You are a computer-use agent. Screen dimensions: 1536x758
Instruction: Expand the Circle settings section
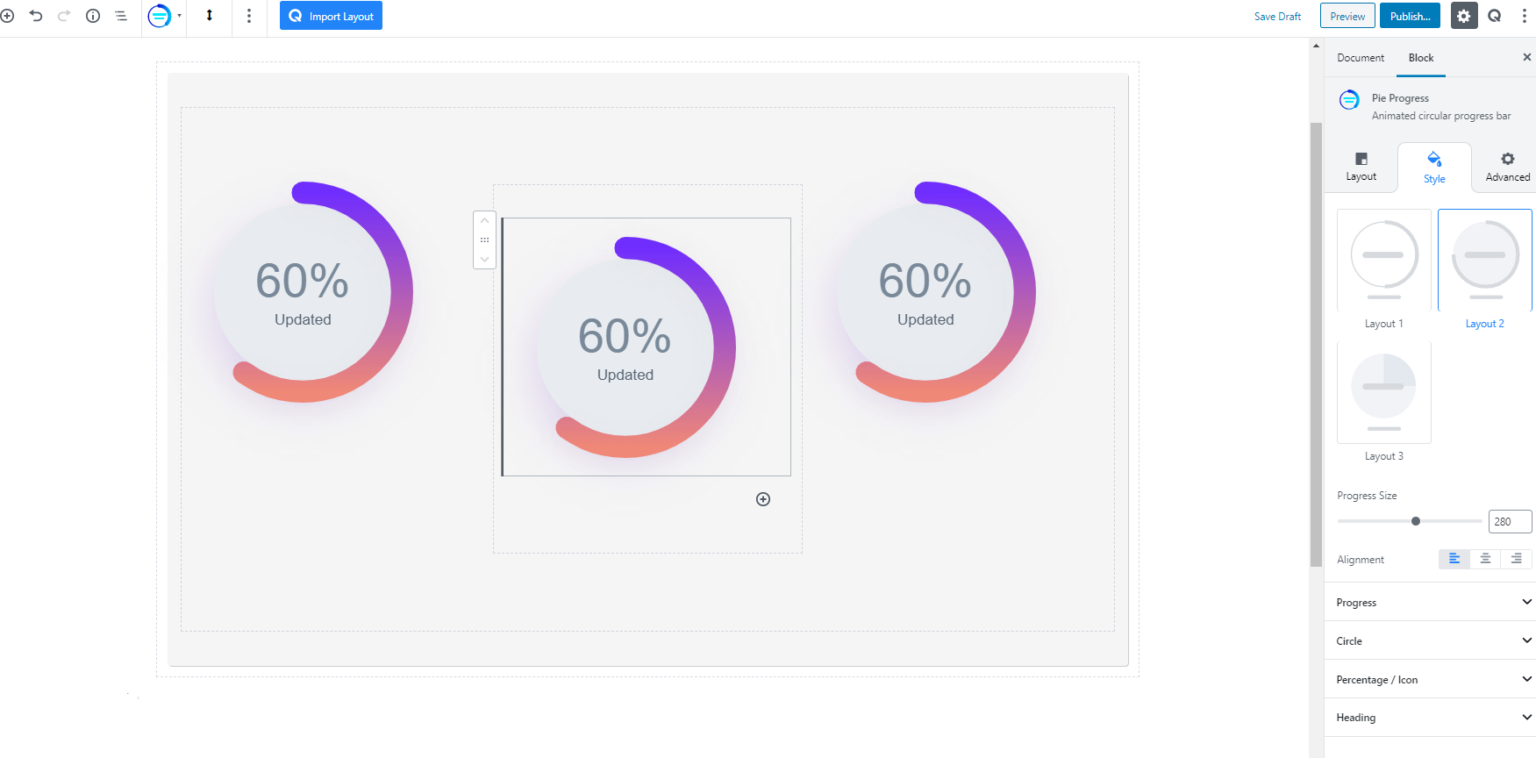click(x=1430, y=641)
